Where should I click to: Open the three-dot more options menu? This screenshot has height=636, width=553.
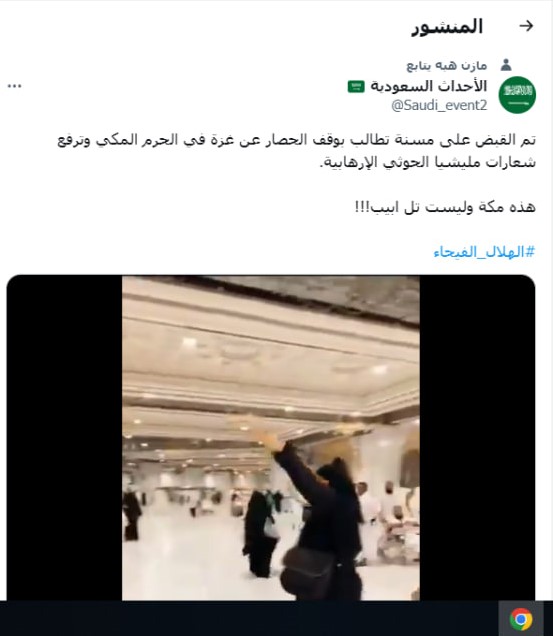tap(15, 86)
